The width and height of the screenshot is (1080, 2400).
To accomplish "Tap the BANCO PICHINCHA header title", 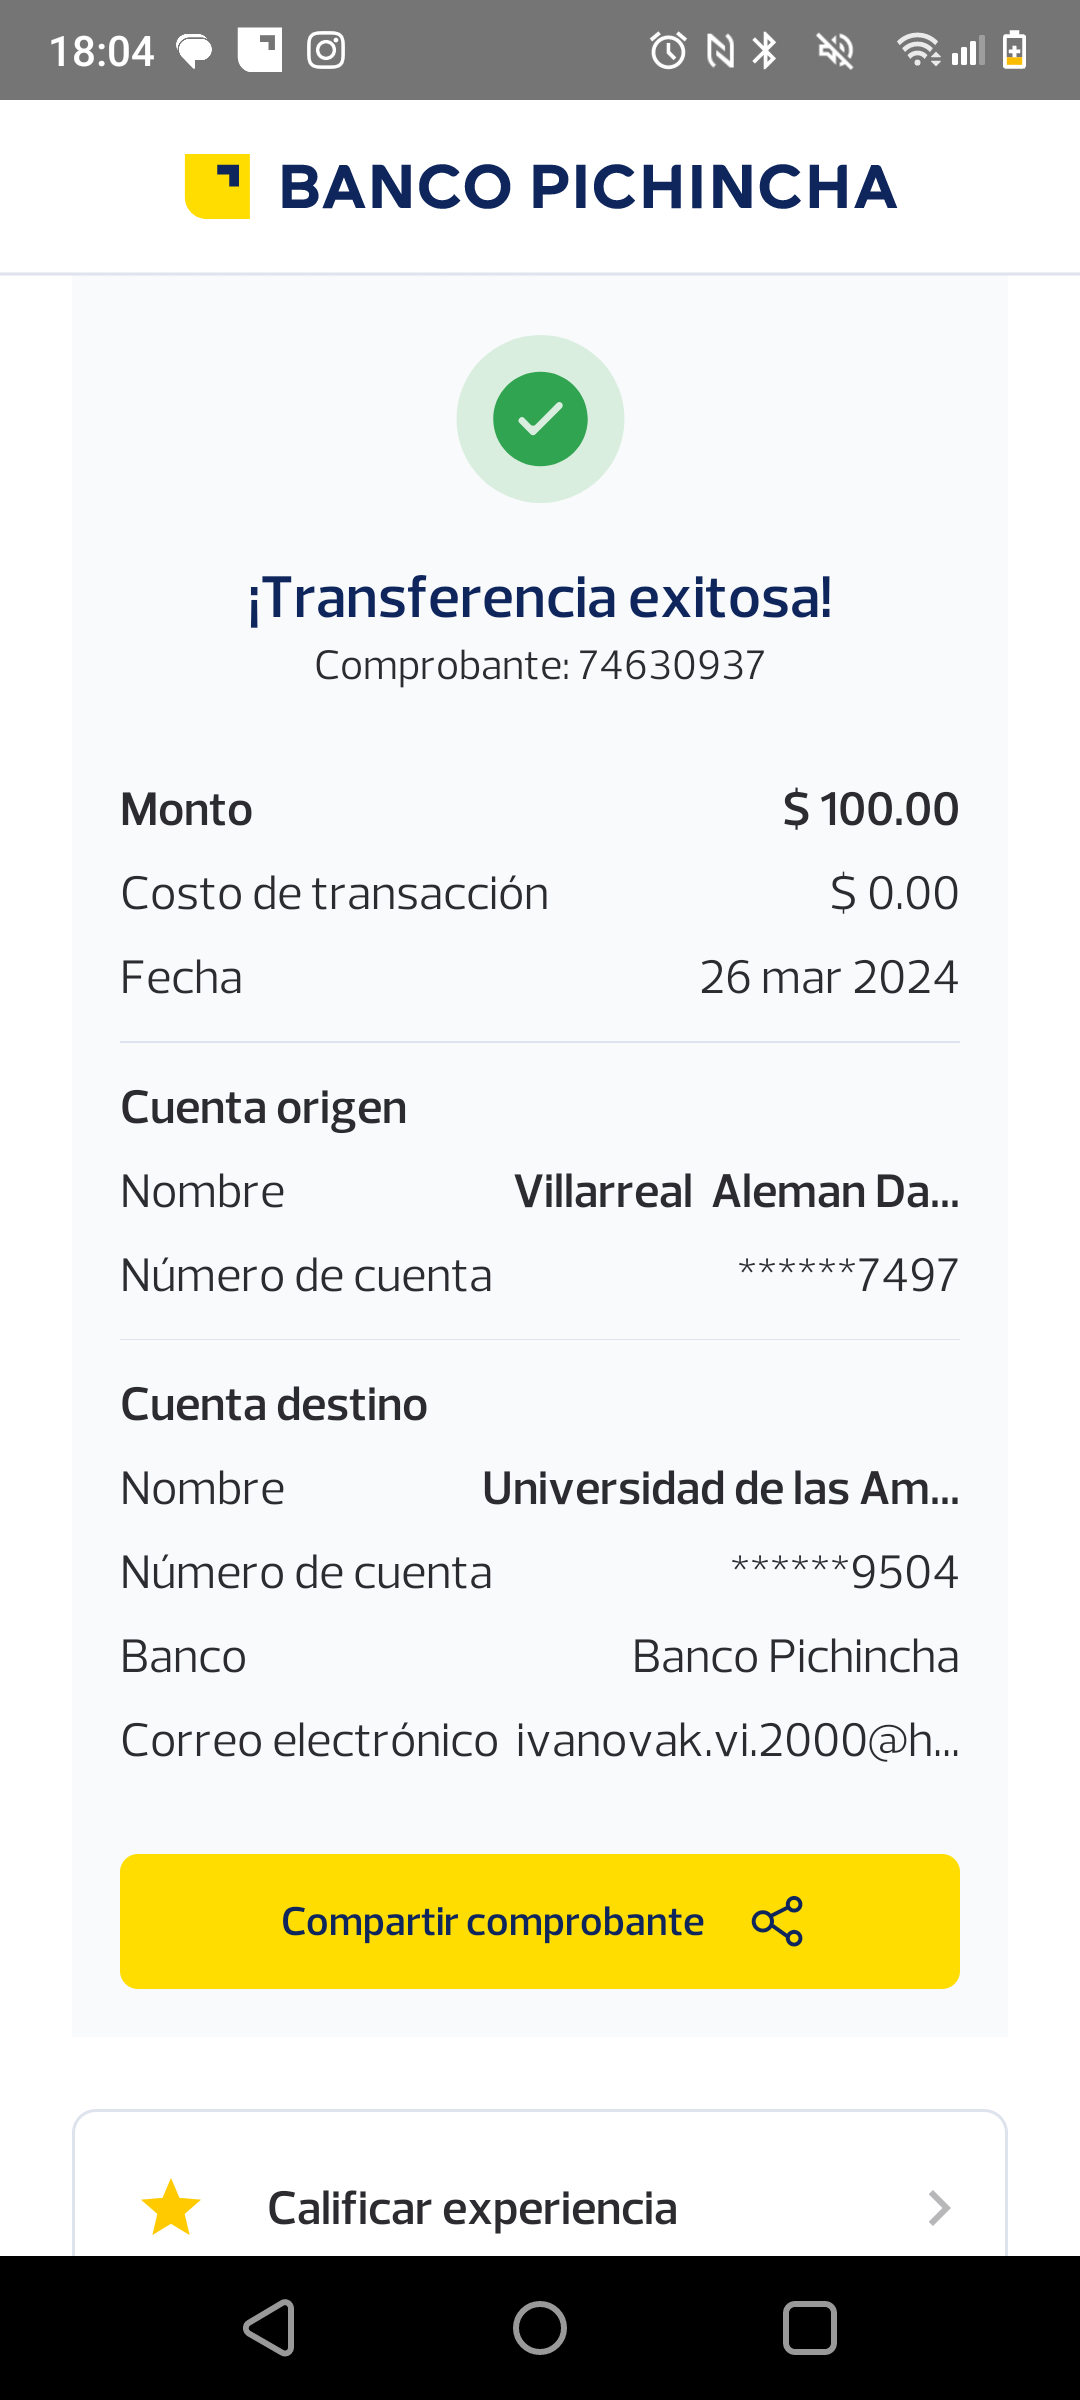I will tap(588, 187).
